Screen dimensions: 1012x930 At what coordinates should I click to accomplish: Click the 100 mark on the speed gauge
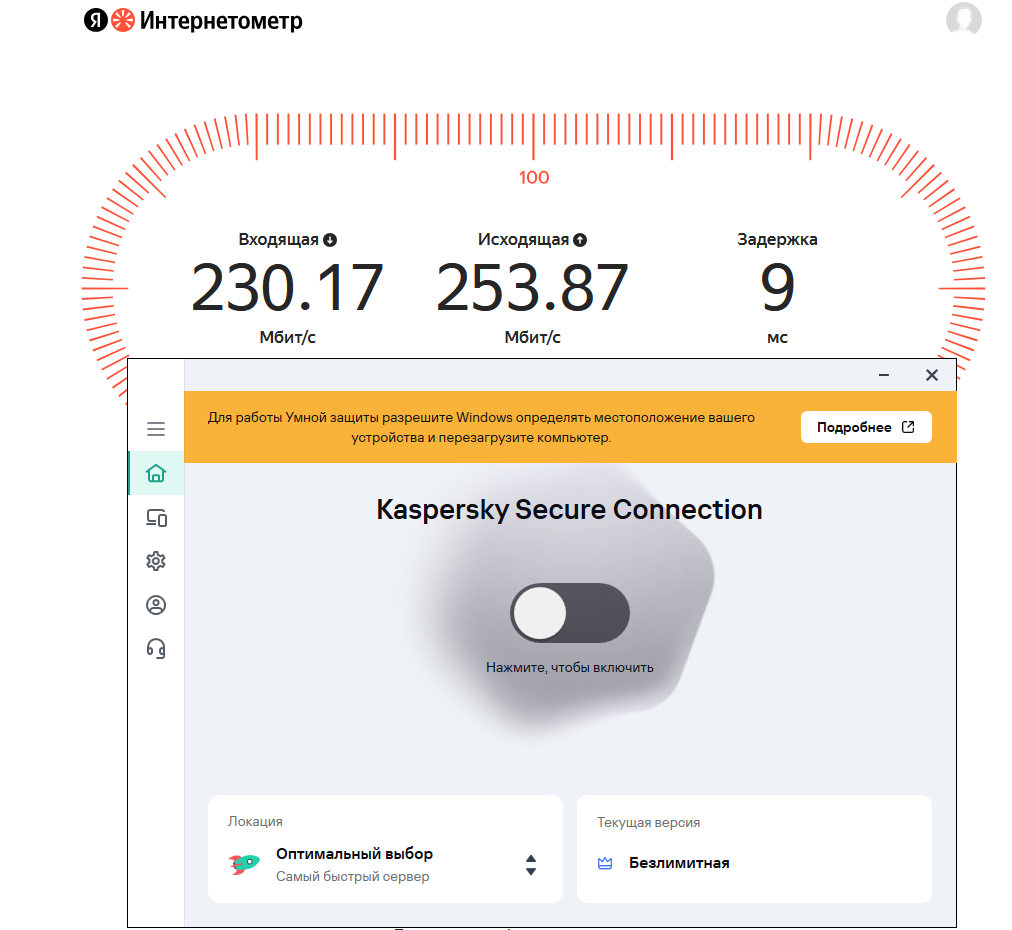(534, 177)
